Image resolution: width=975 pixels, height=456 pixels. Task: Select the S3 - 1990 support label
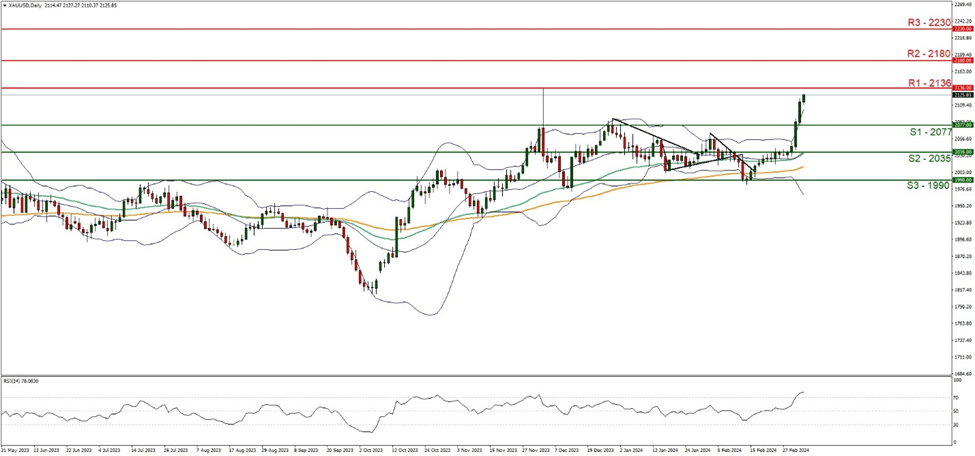click(x=928, y=186)
